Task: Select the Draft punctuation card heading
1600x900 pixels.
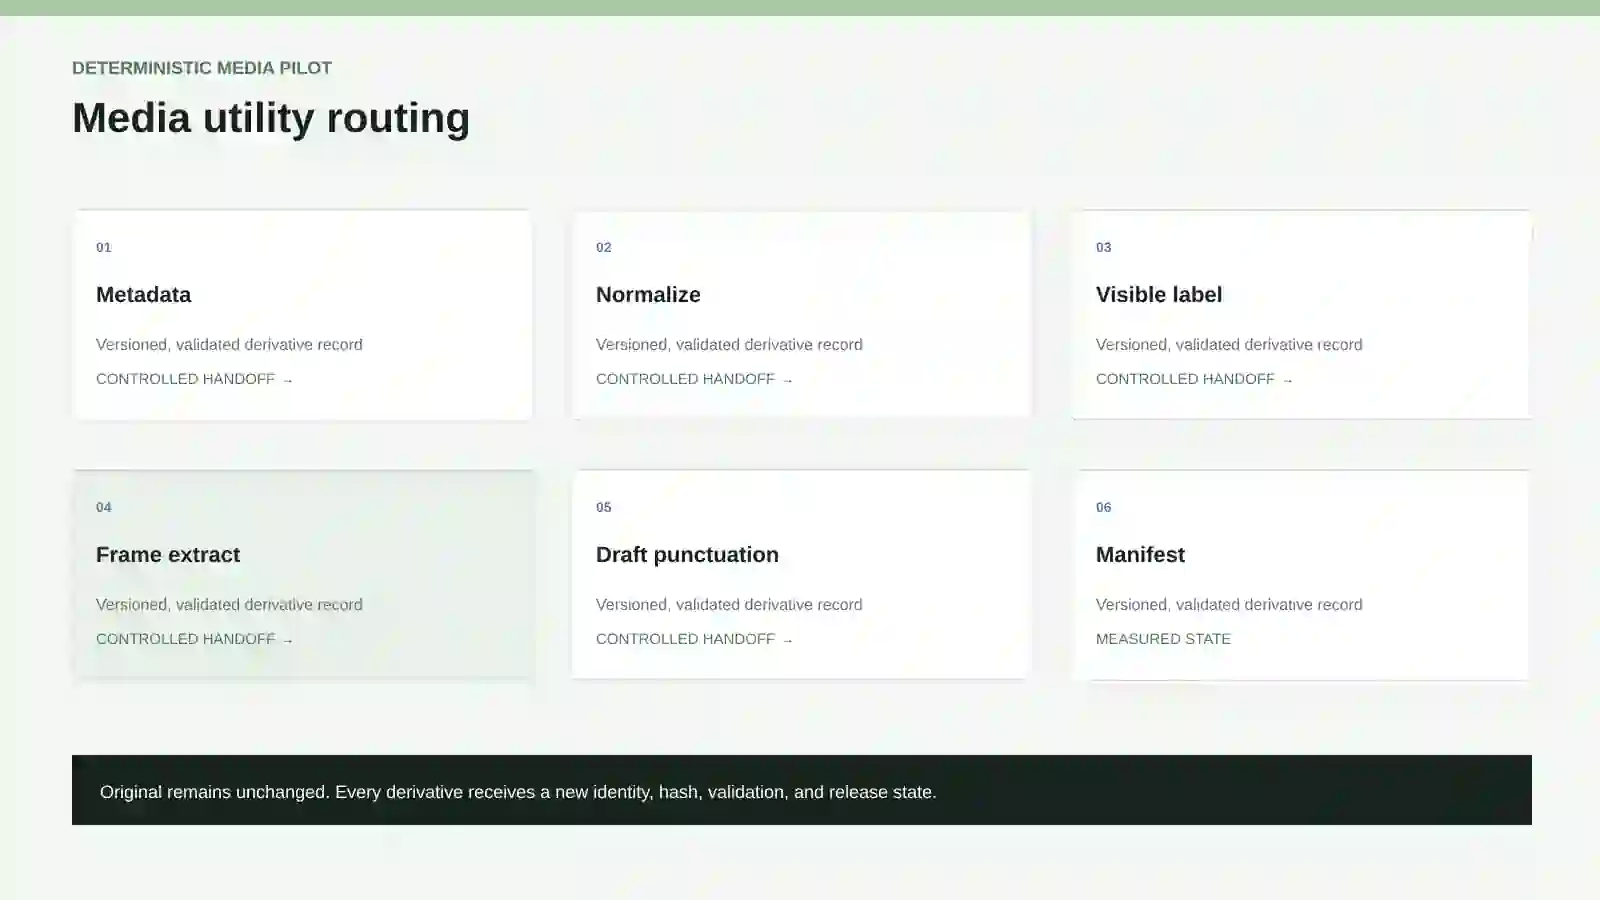Action: coord(687,555)
